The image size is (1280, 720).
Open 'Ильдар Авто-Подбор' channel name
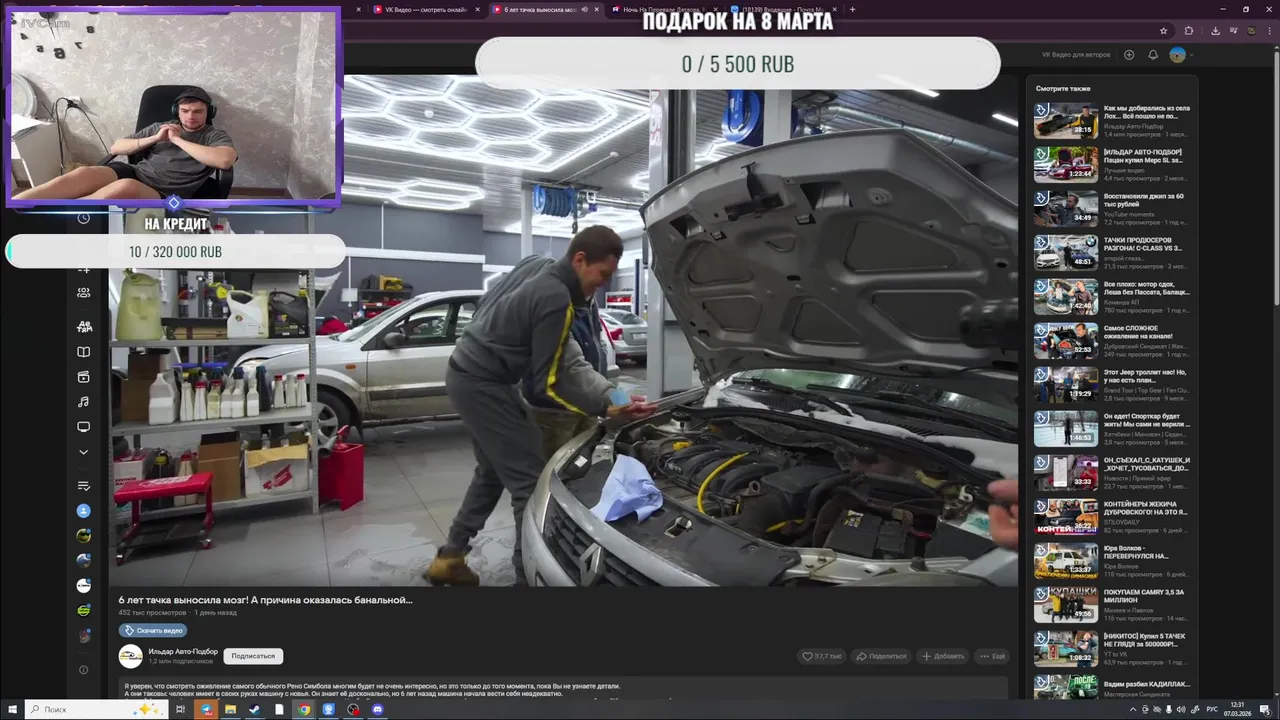click(x=183, y=651)
